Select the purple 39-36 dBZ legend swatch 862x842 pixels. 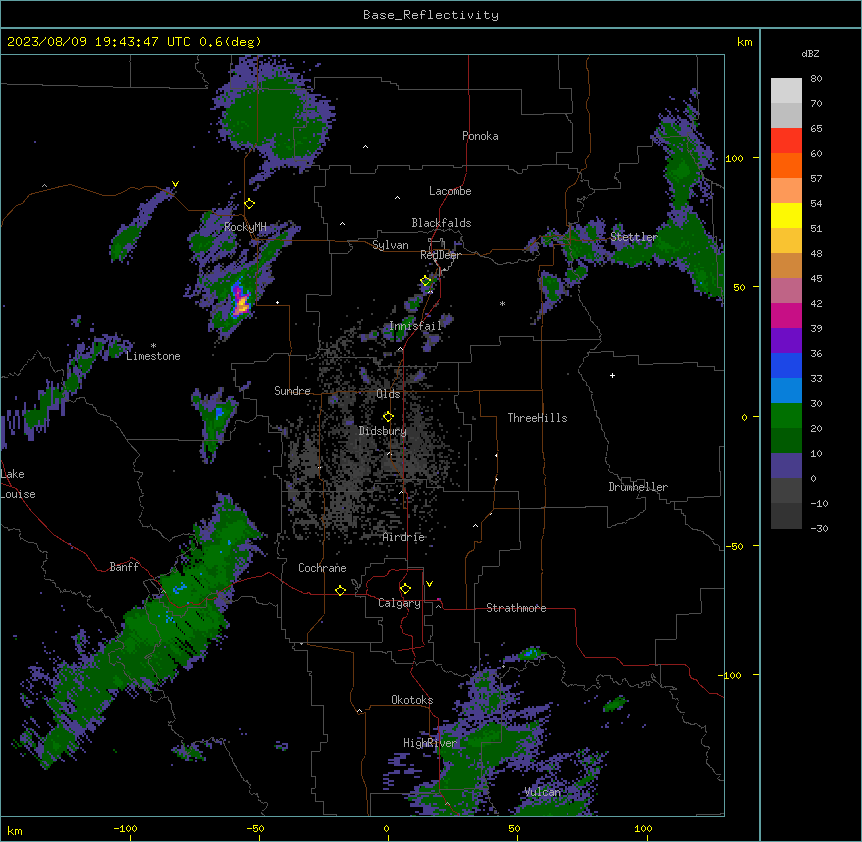(786, 341)
